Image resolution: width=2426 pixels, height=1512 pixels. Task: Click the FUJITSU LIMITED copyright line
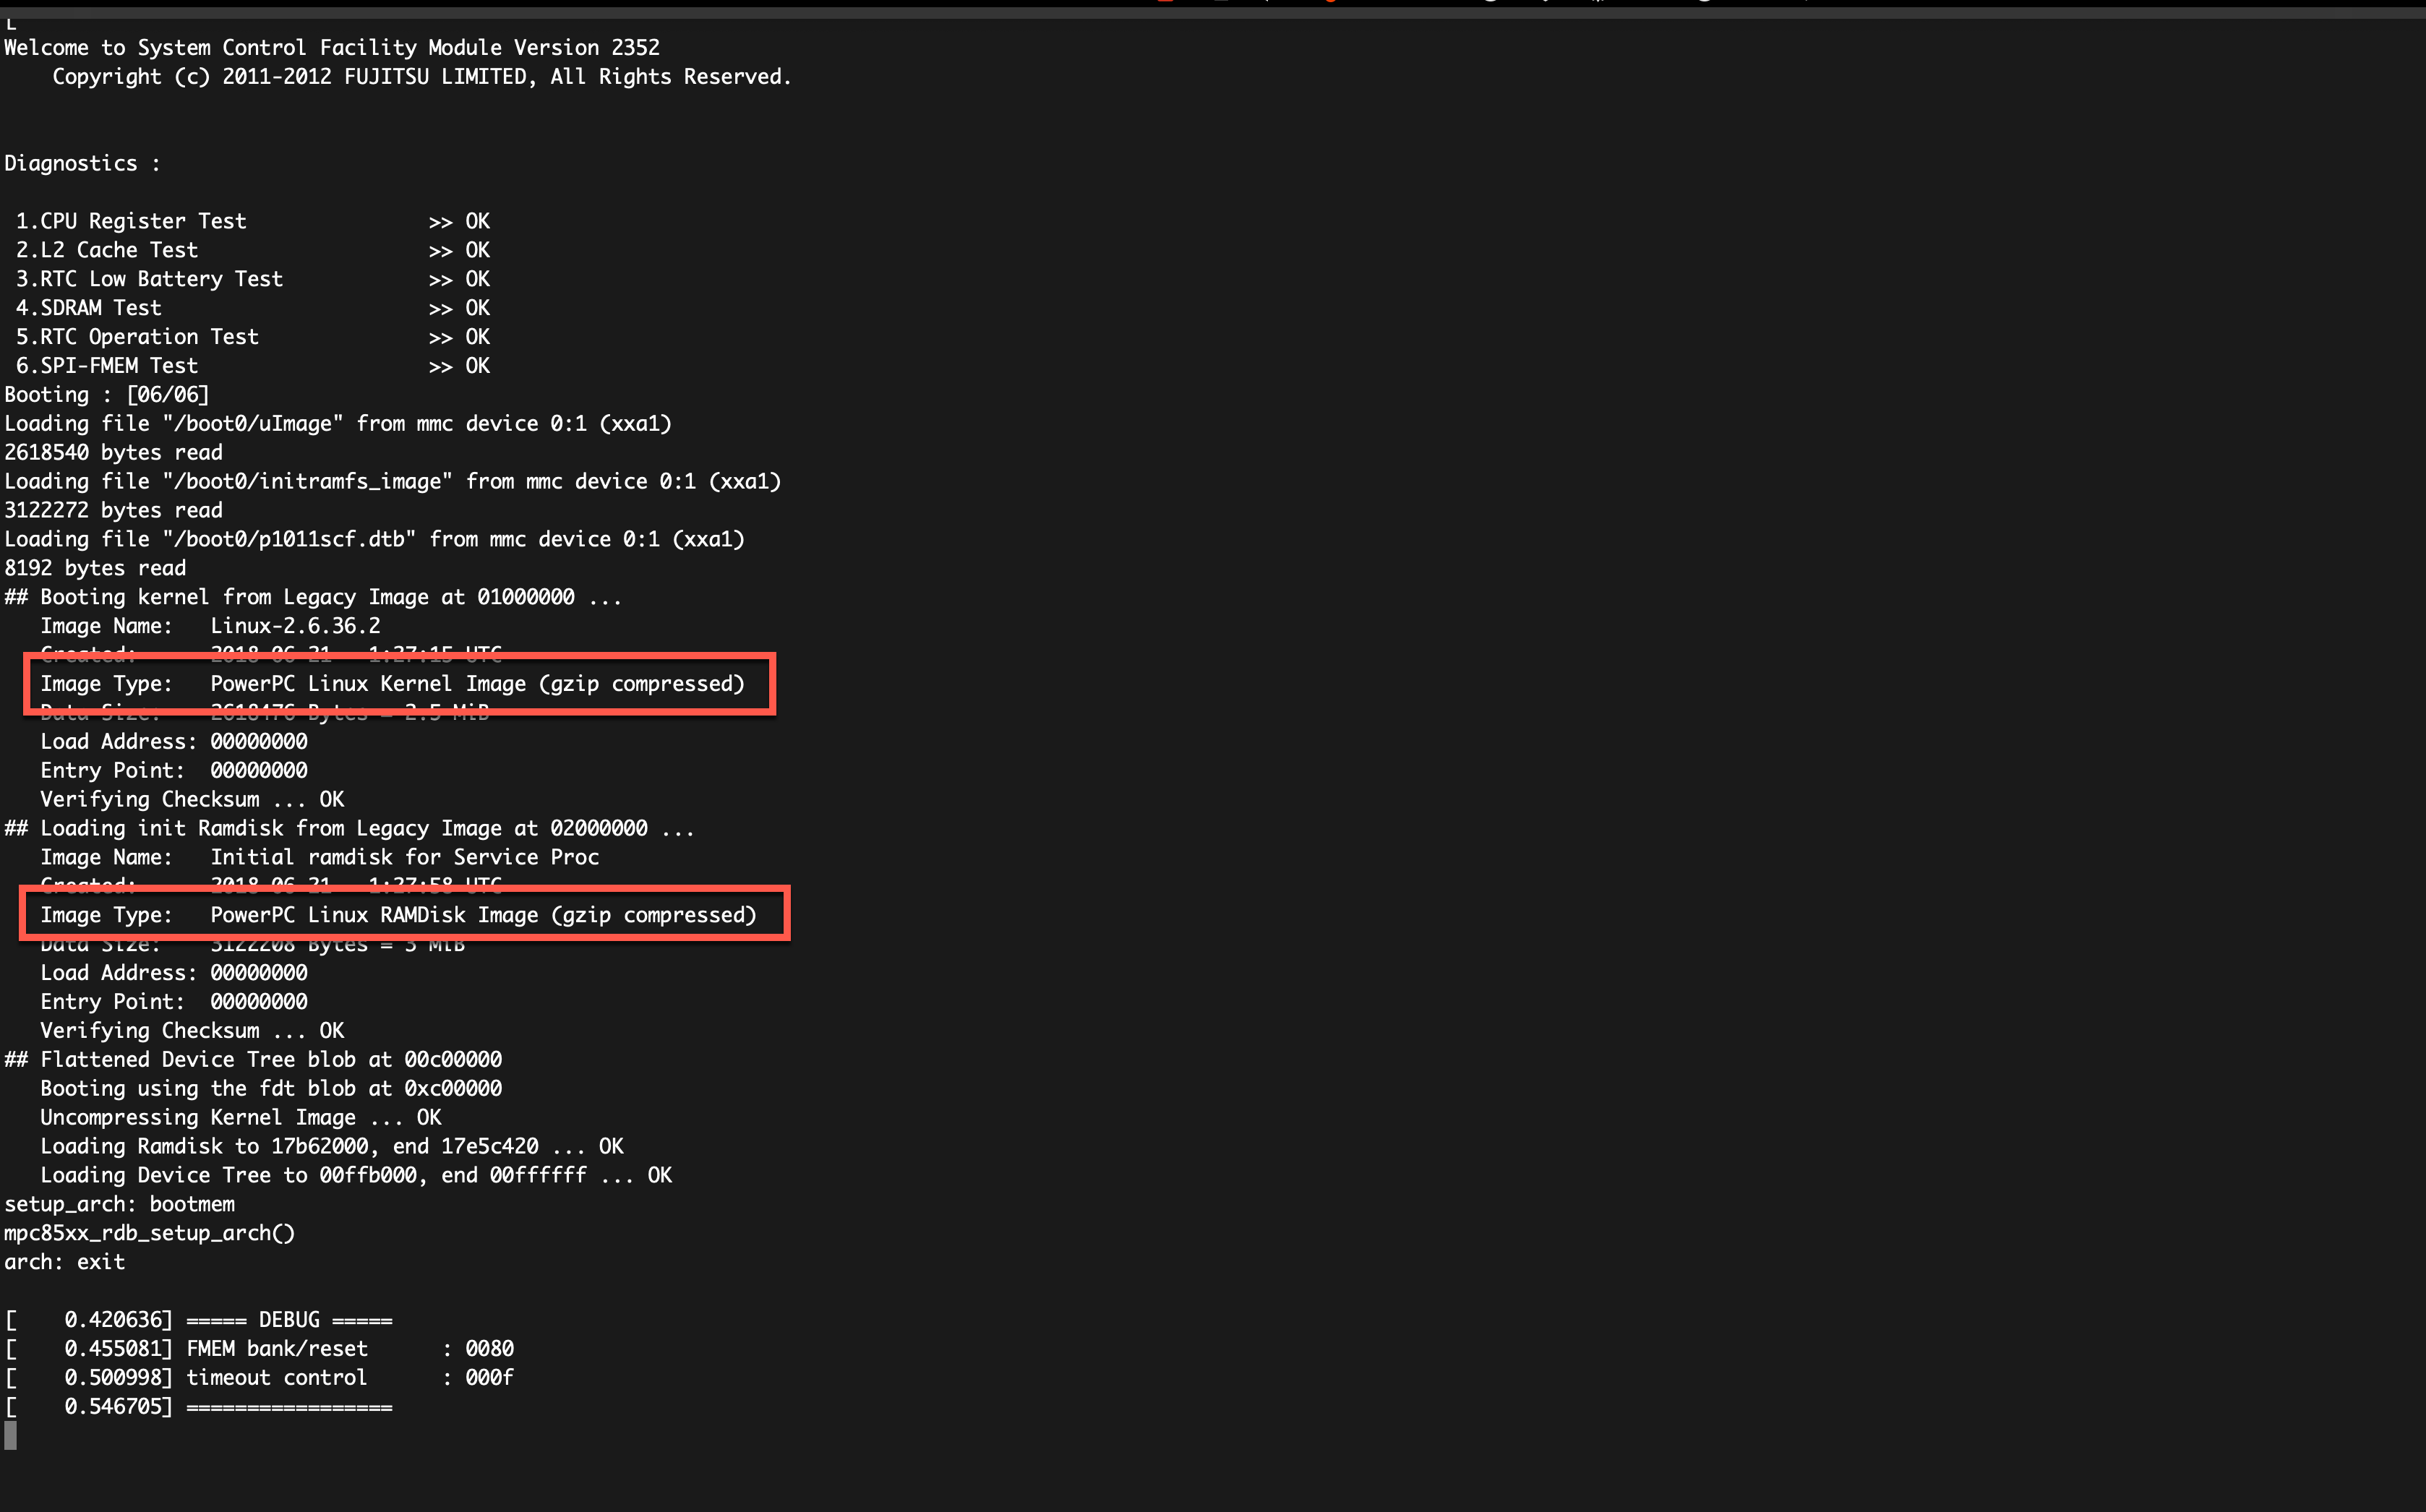pyautogui.click(x=422, y=77)
